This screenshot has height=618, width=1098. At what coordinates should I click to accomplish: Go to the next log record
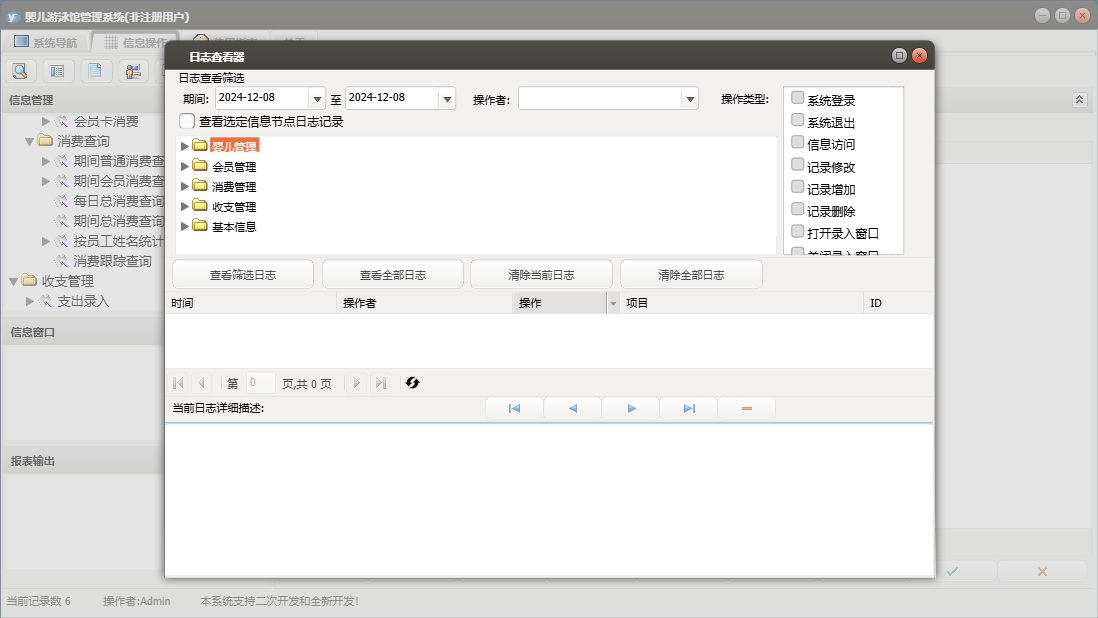point(631,409)
